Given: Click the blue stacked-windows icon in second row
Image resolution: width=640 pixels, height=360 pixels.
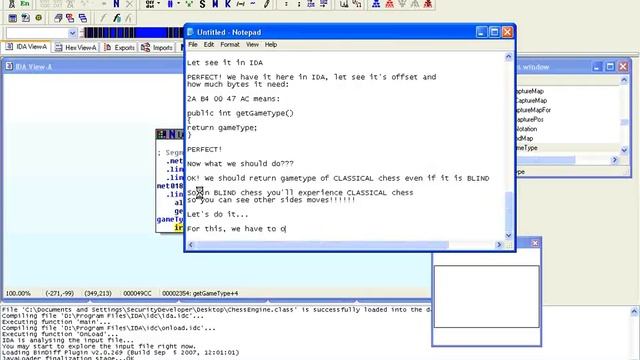Looking at the screenshot, I should [x=83, y=18].
